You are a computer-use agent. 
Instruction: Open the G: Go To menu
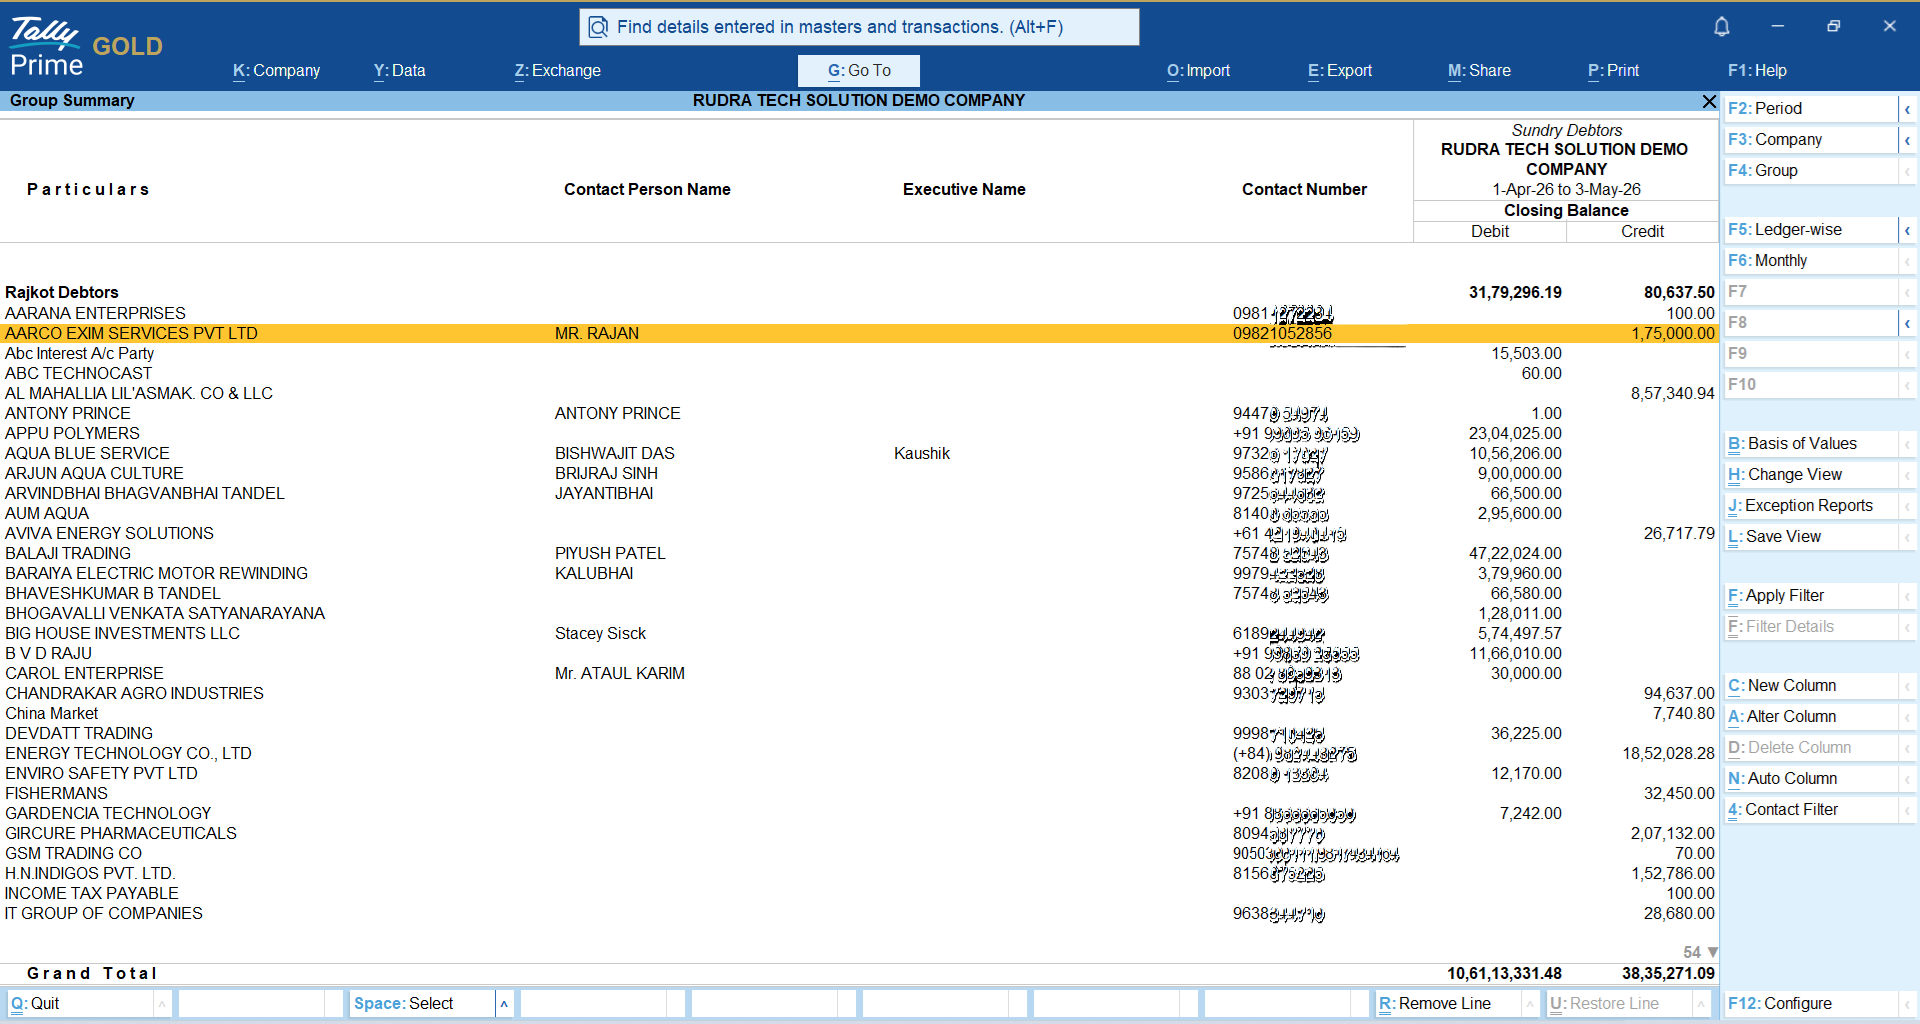[859, 71]
